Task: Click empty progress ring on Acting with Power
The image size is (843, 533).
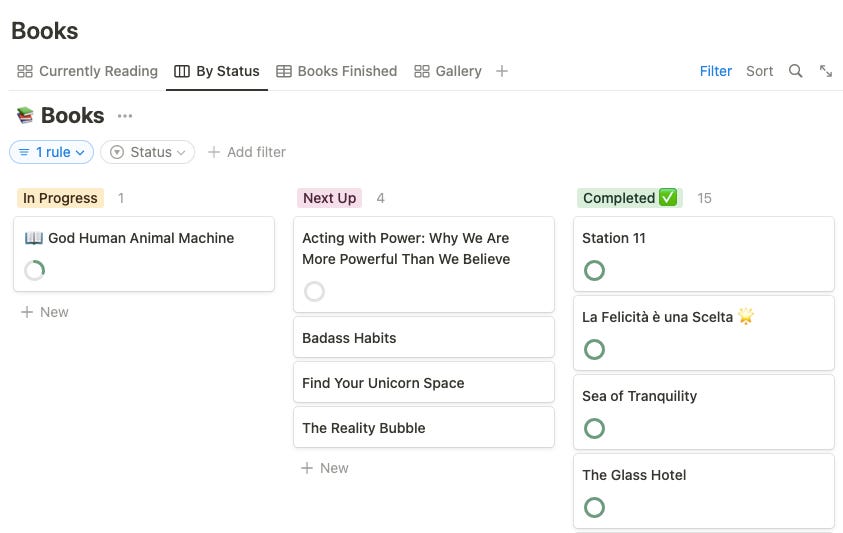Action: [315, 292]
